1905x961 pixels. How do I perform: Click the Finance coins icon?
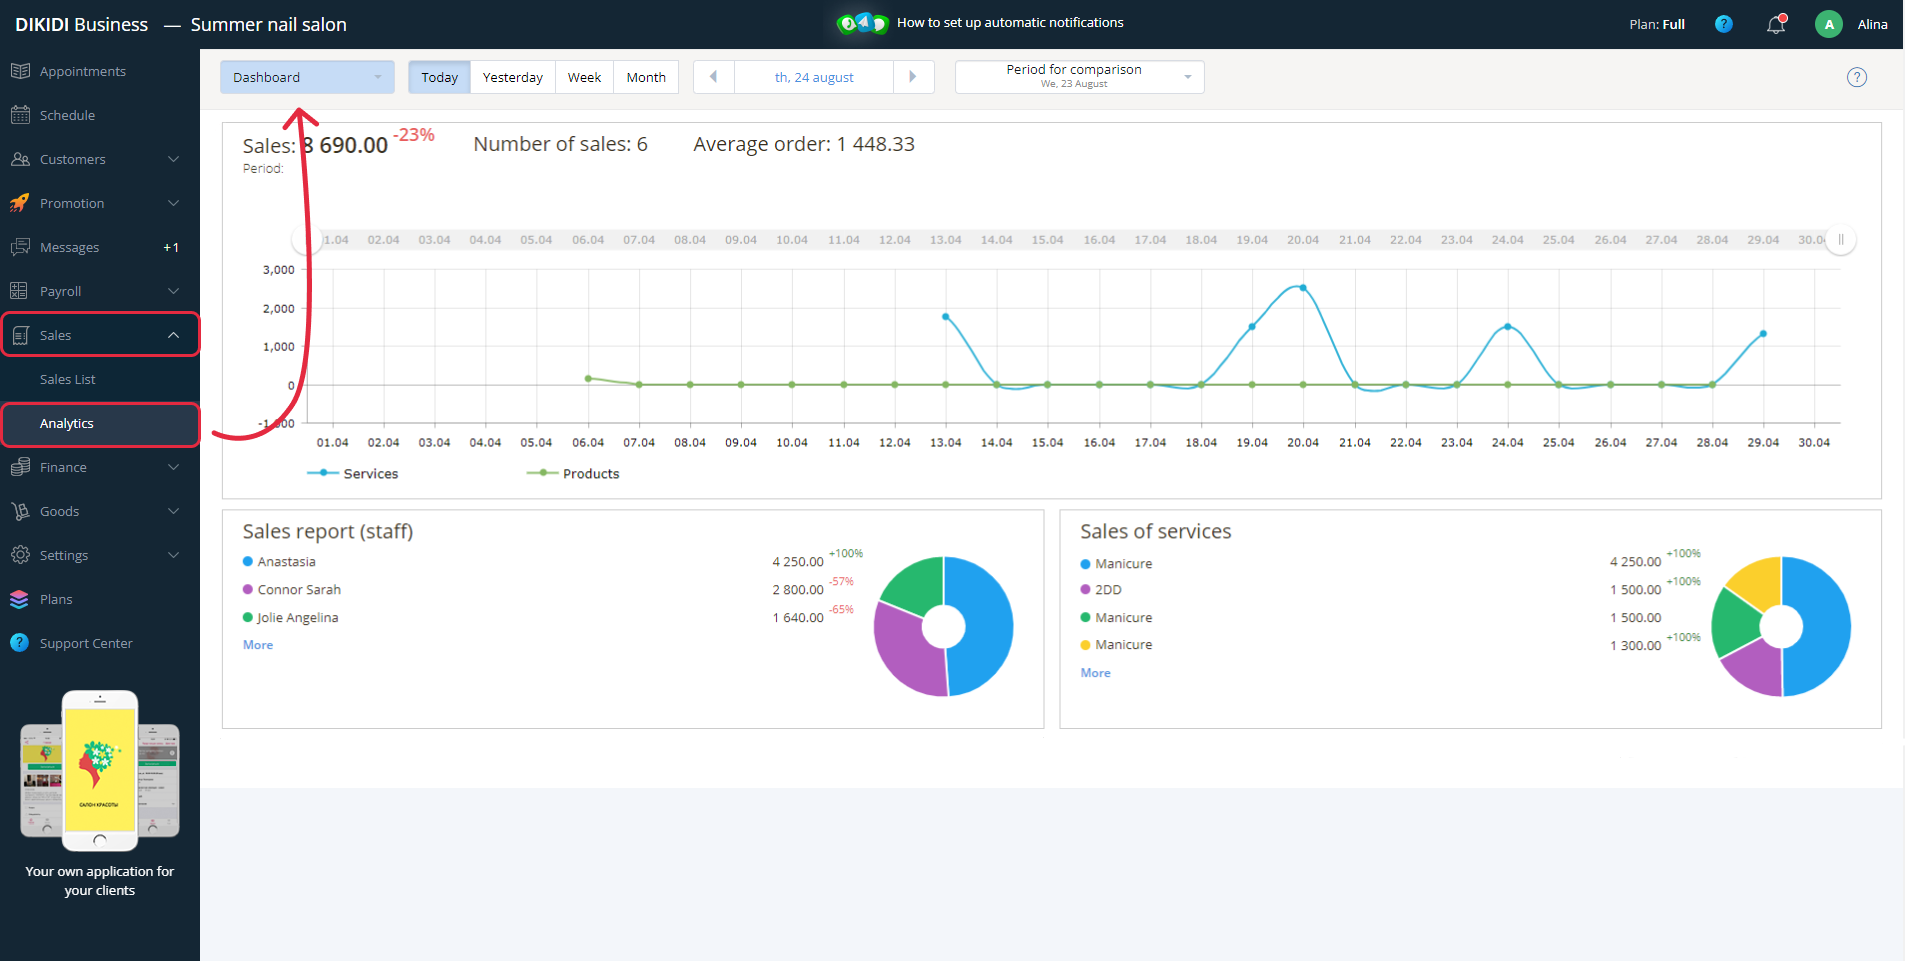pyautogui.click(x=20, y=467)
